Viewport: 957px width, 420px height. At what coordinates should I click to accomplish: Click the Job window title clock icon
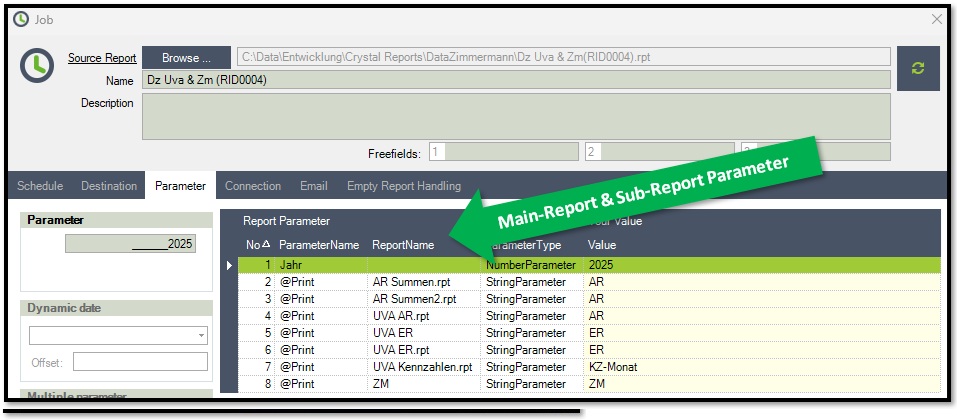tap(20, 19)
